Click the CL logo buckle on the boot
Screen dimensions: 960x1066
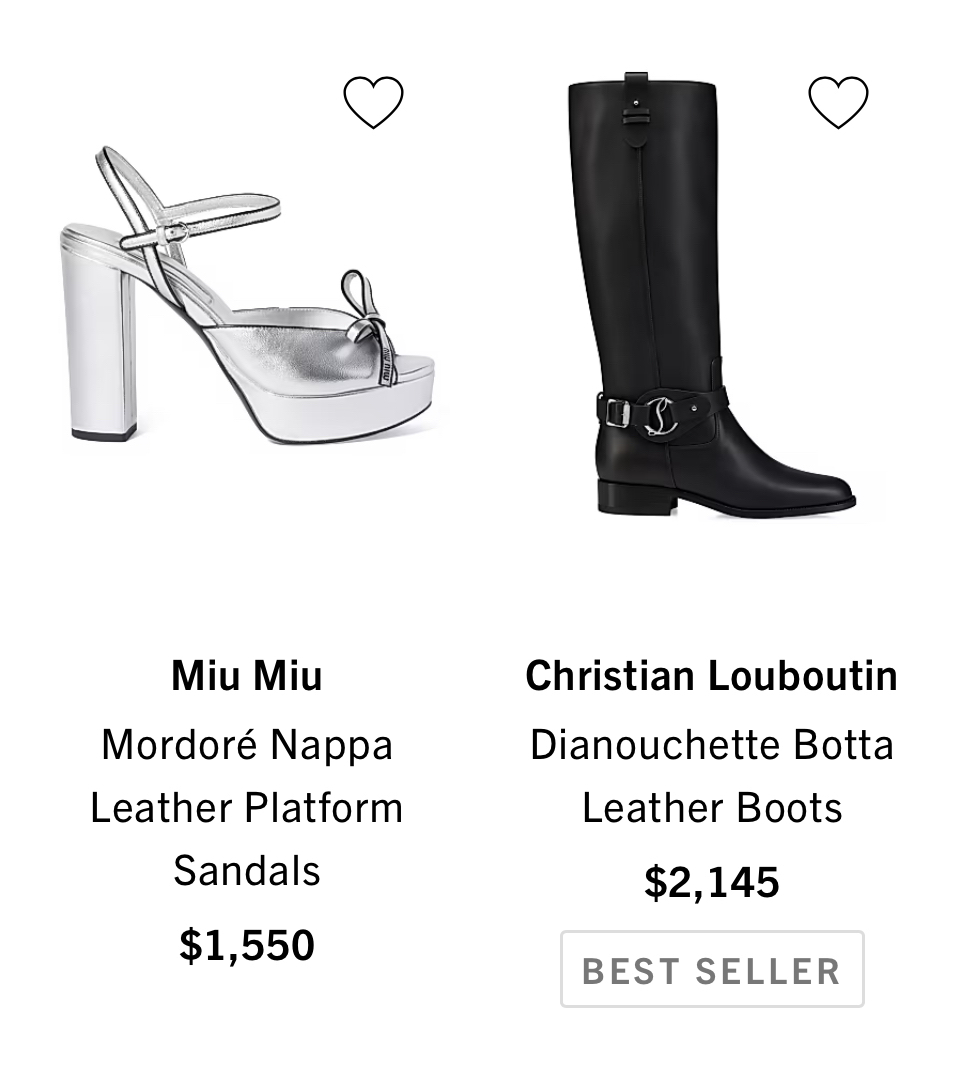[660, 413]
